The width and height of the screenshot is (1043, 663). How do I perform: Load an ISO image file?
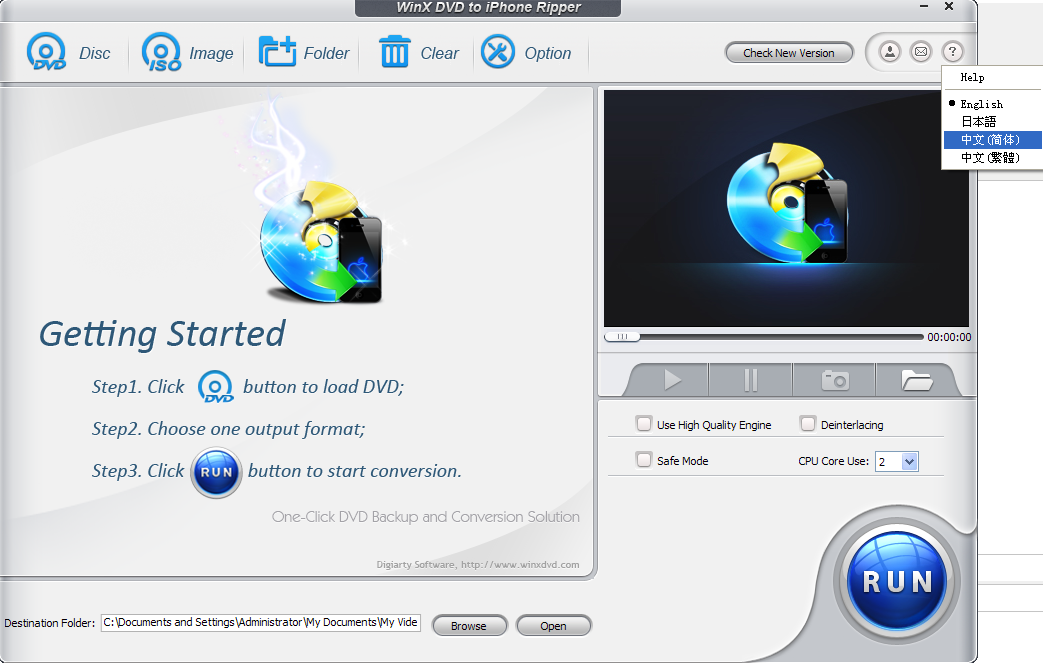[187, 52]
